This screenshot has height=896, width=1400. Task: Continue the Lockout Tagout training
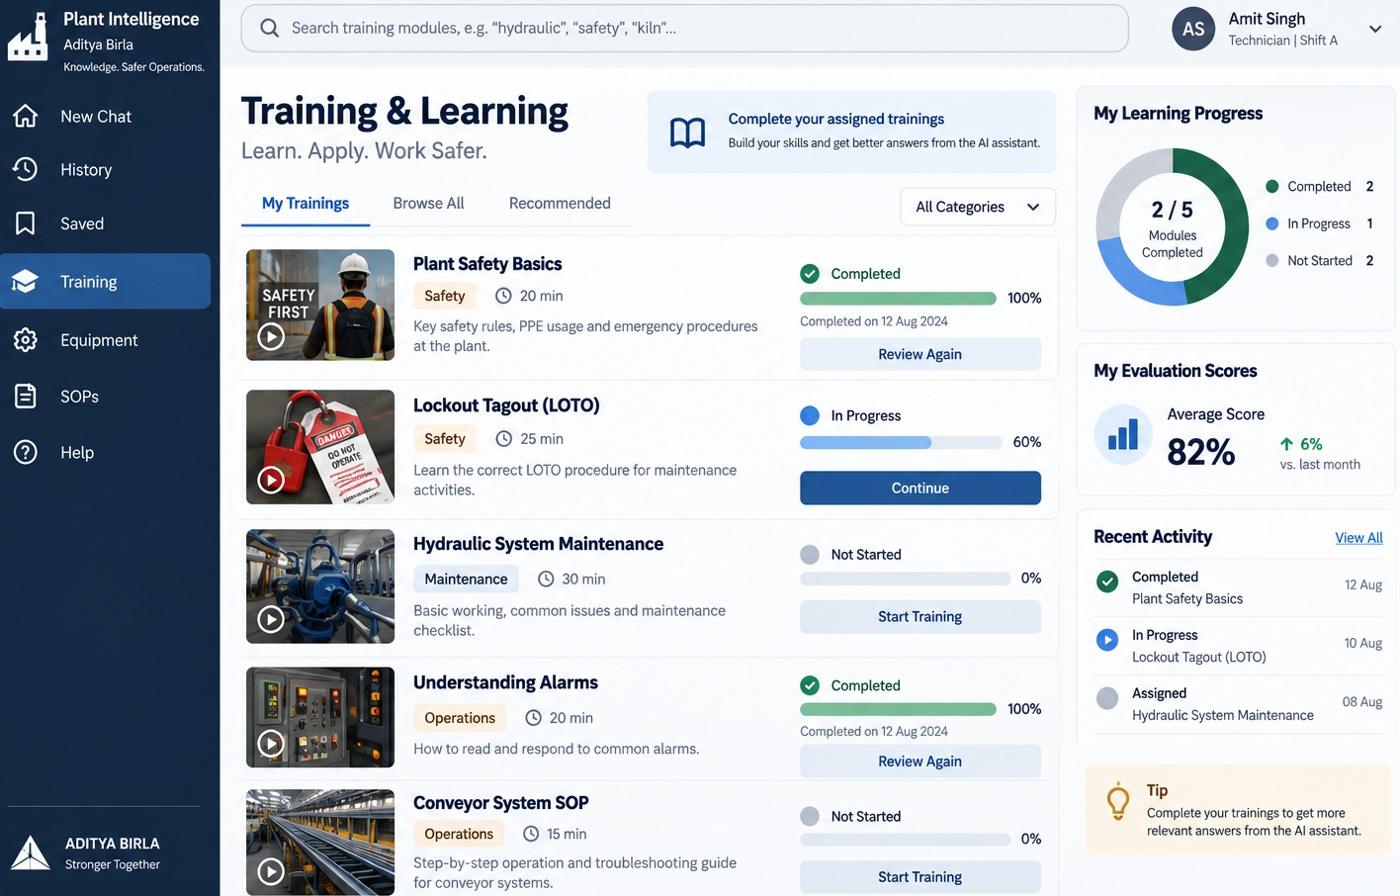coord(920,488)
